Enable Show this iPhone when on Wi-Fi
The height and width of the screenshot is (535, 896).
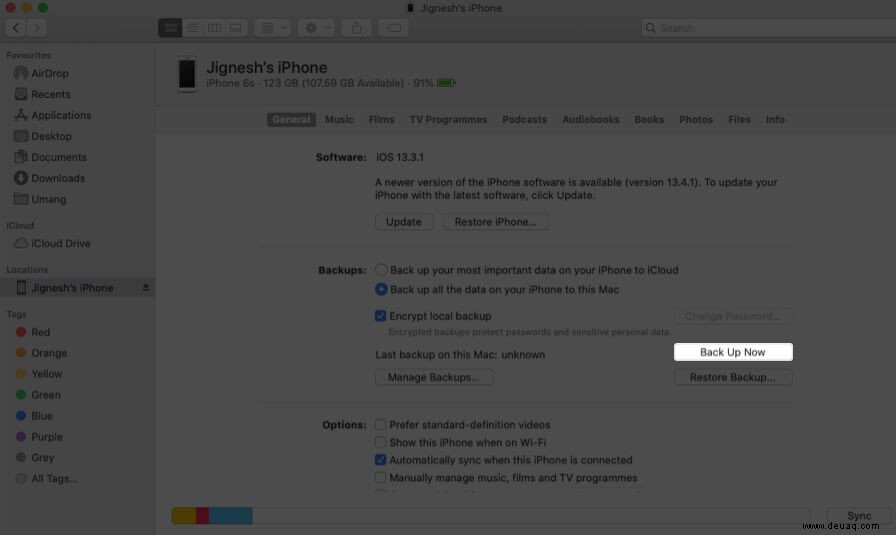pos(381,442)
